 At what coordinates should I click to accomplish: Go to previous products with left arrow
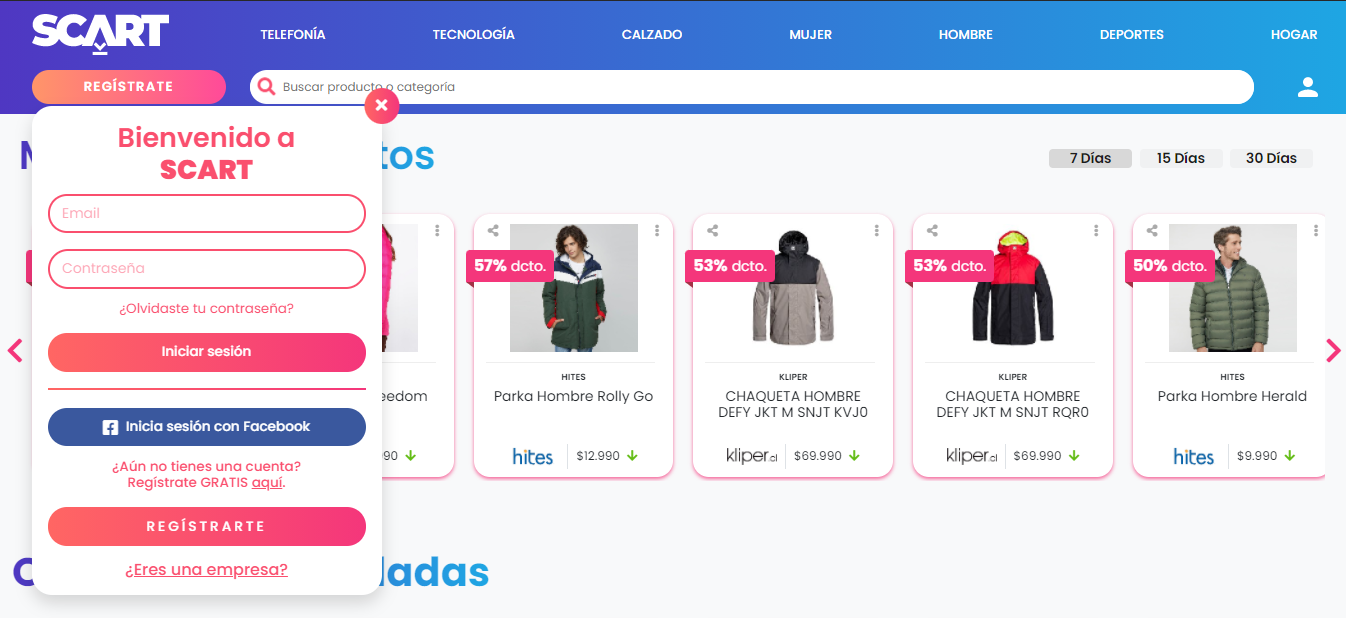[15, 350]
